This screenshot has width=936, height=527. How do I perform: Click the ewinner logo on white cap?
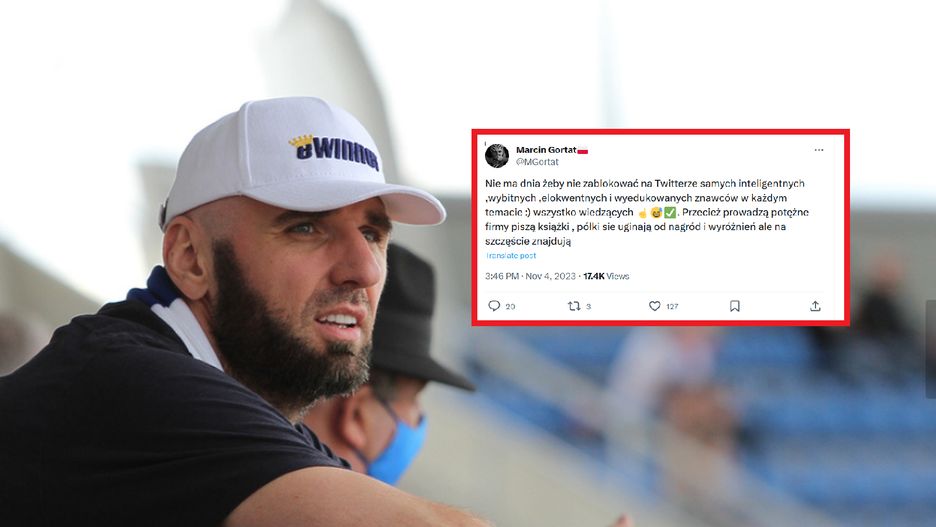click(335, 154)
